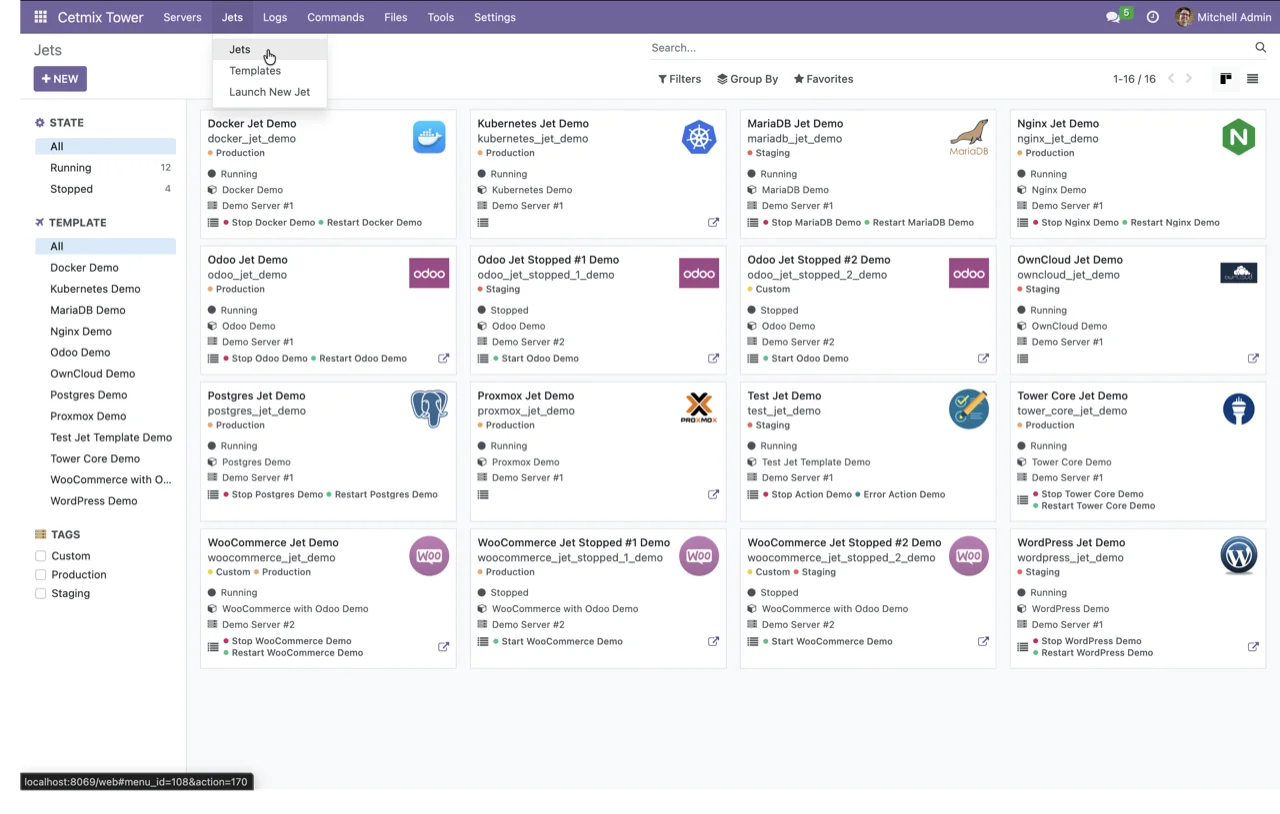This screenshot has width=1280, height=814.
Task: Open the external link icon on WordPress Jet Demo
Action: pos(1253,646)
